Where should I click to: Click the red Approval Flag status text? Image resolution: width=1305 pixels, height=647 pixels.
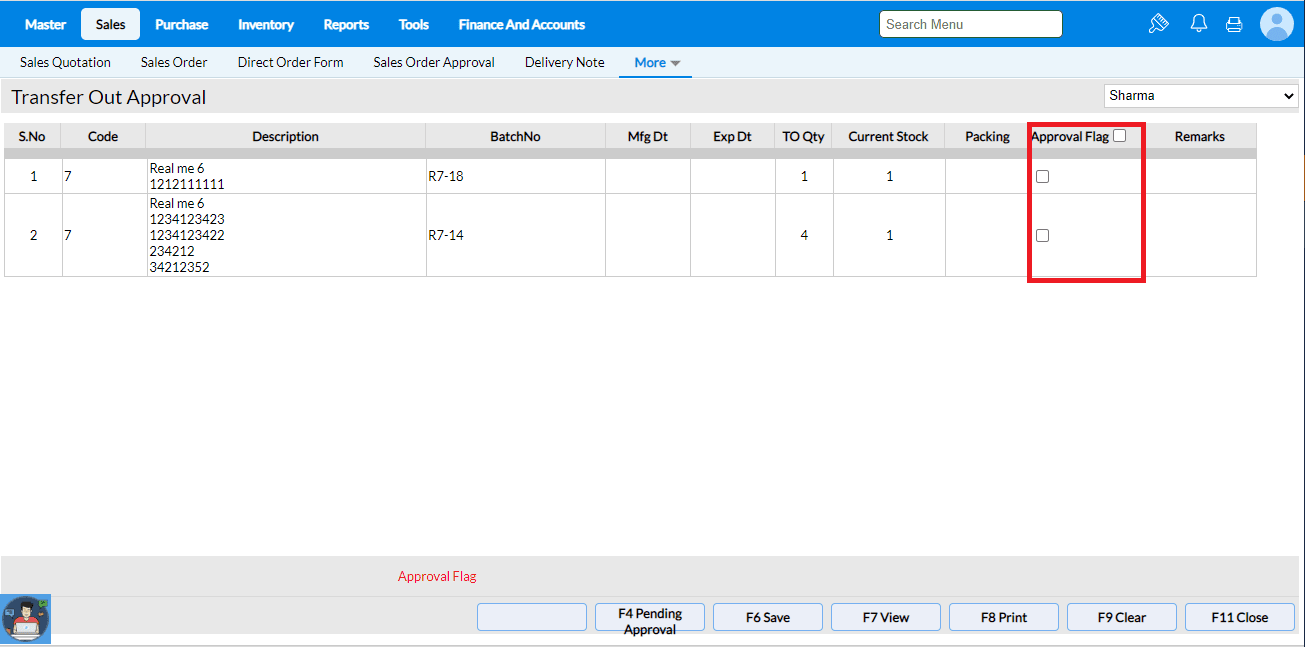tap(437, 576)
